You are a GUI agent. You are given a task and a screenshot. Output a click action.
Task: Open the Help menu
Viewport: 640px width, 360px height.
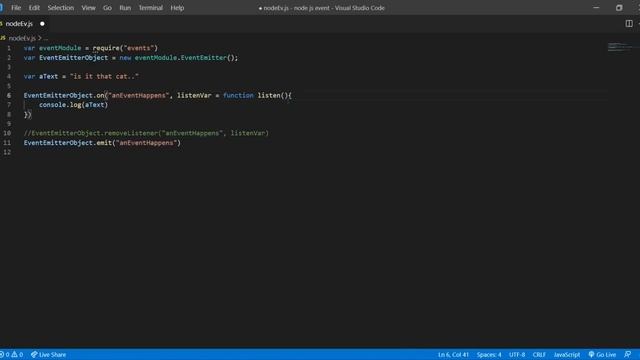pyautogui.click(x=177, y=8)
